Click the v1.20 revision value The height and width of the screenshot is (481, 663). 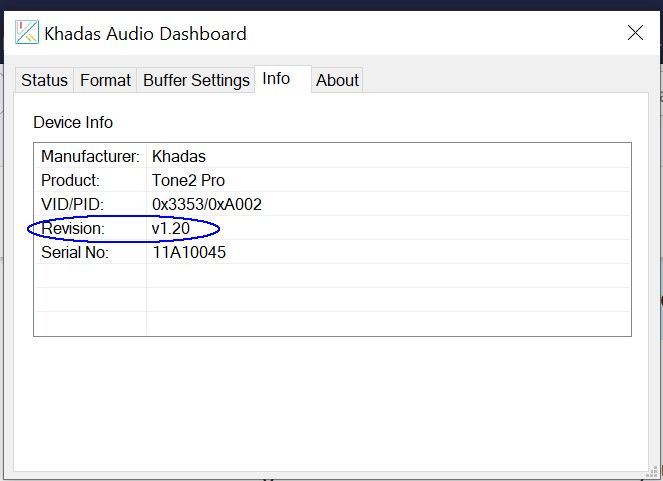171,229
